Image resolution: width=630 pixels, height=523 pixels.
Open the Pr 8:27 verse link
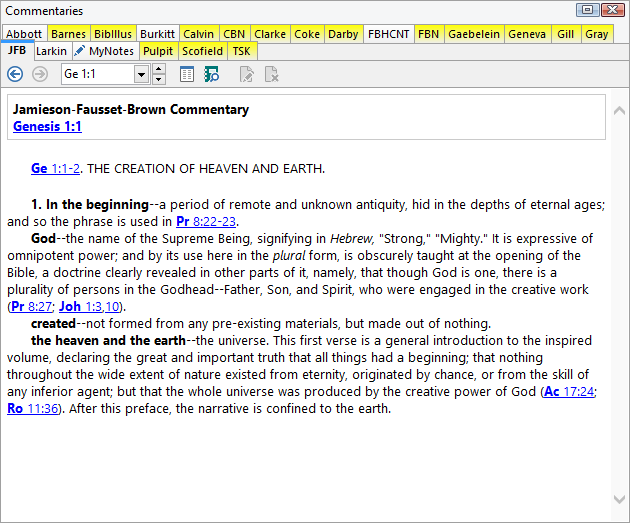(32, 306)
